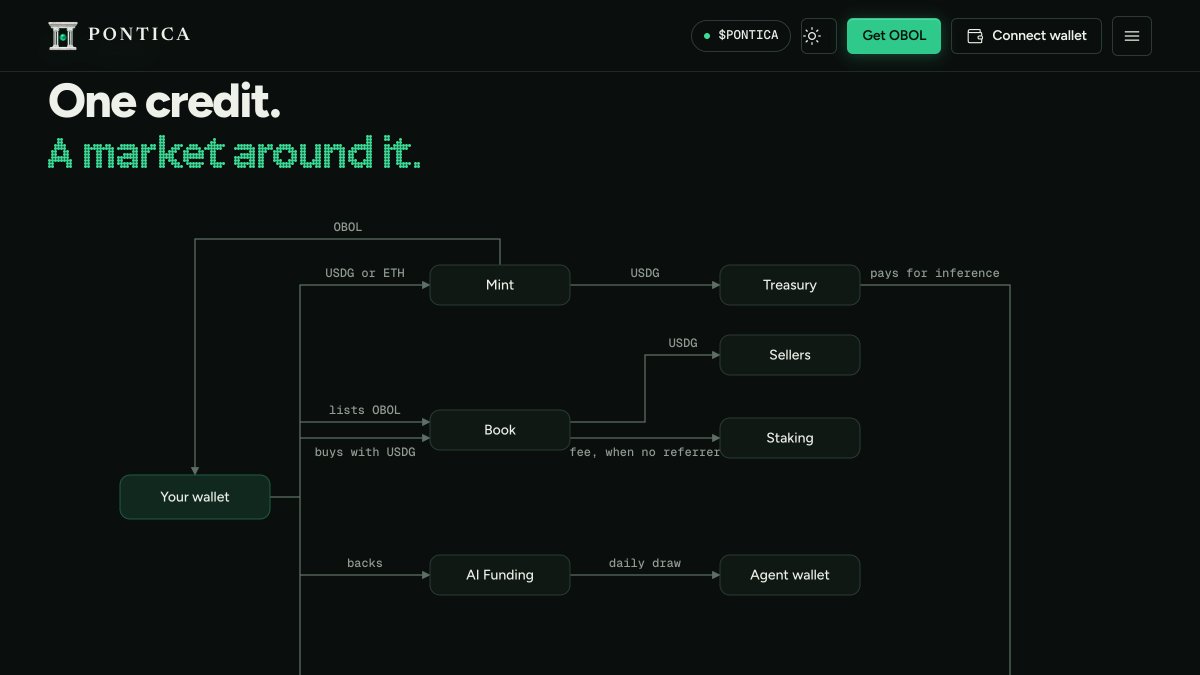Image resolution: width=1200 pixels, height=675 pixels.
Task: Open the hamburger menu
Action: pyautogui.click(x=1132, y=36)
